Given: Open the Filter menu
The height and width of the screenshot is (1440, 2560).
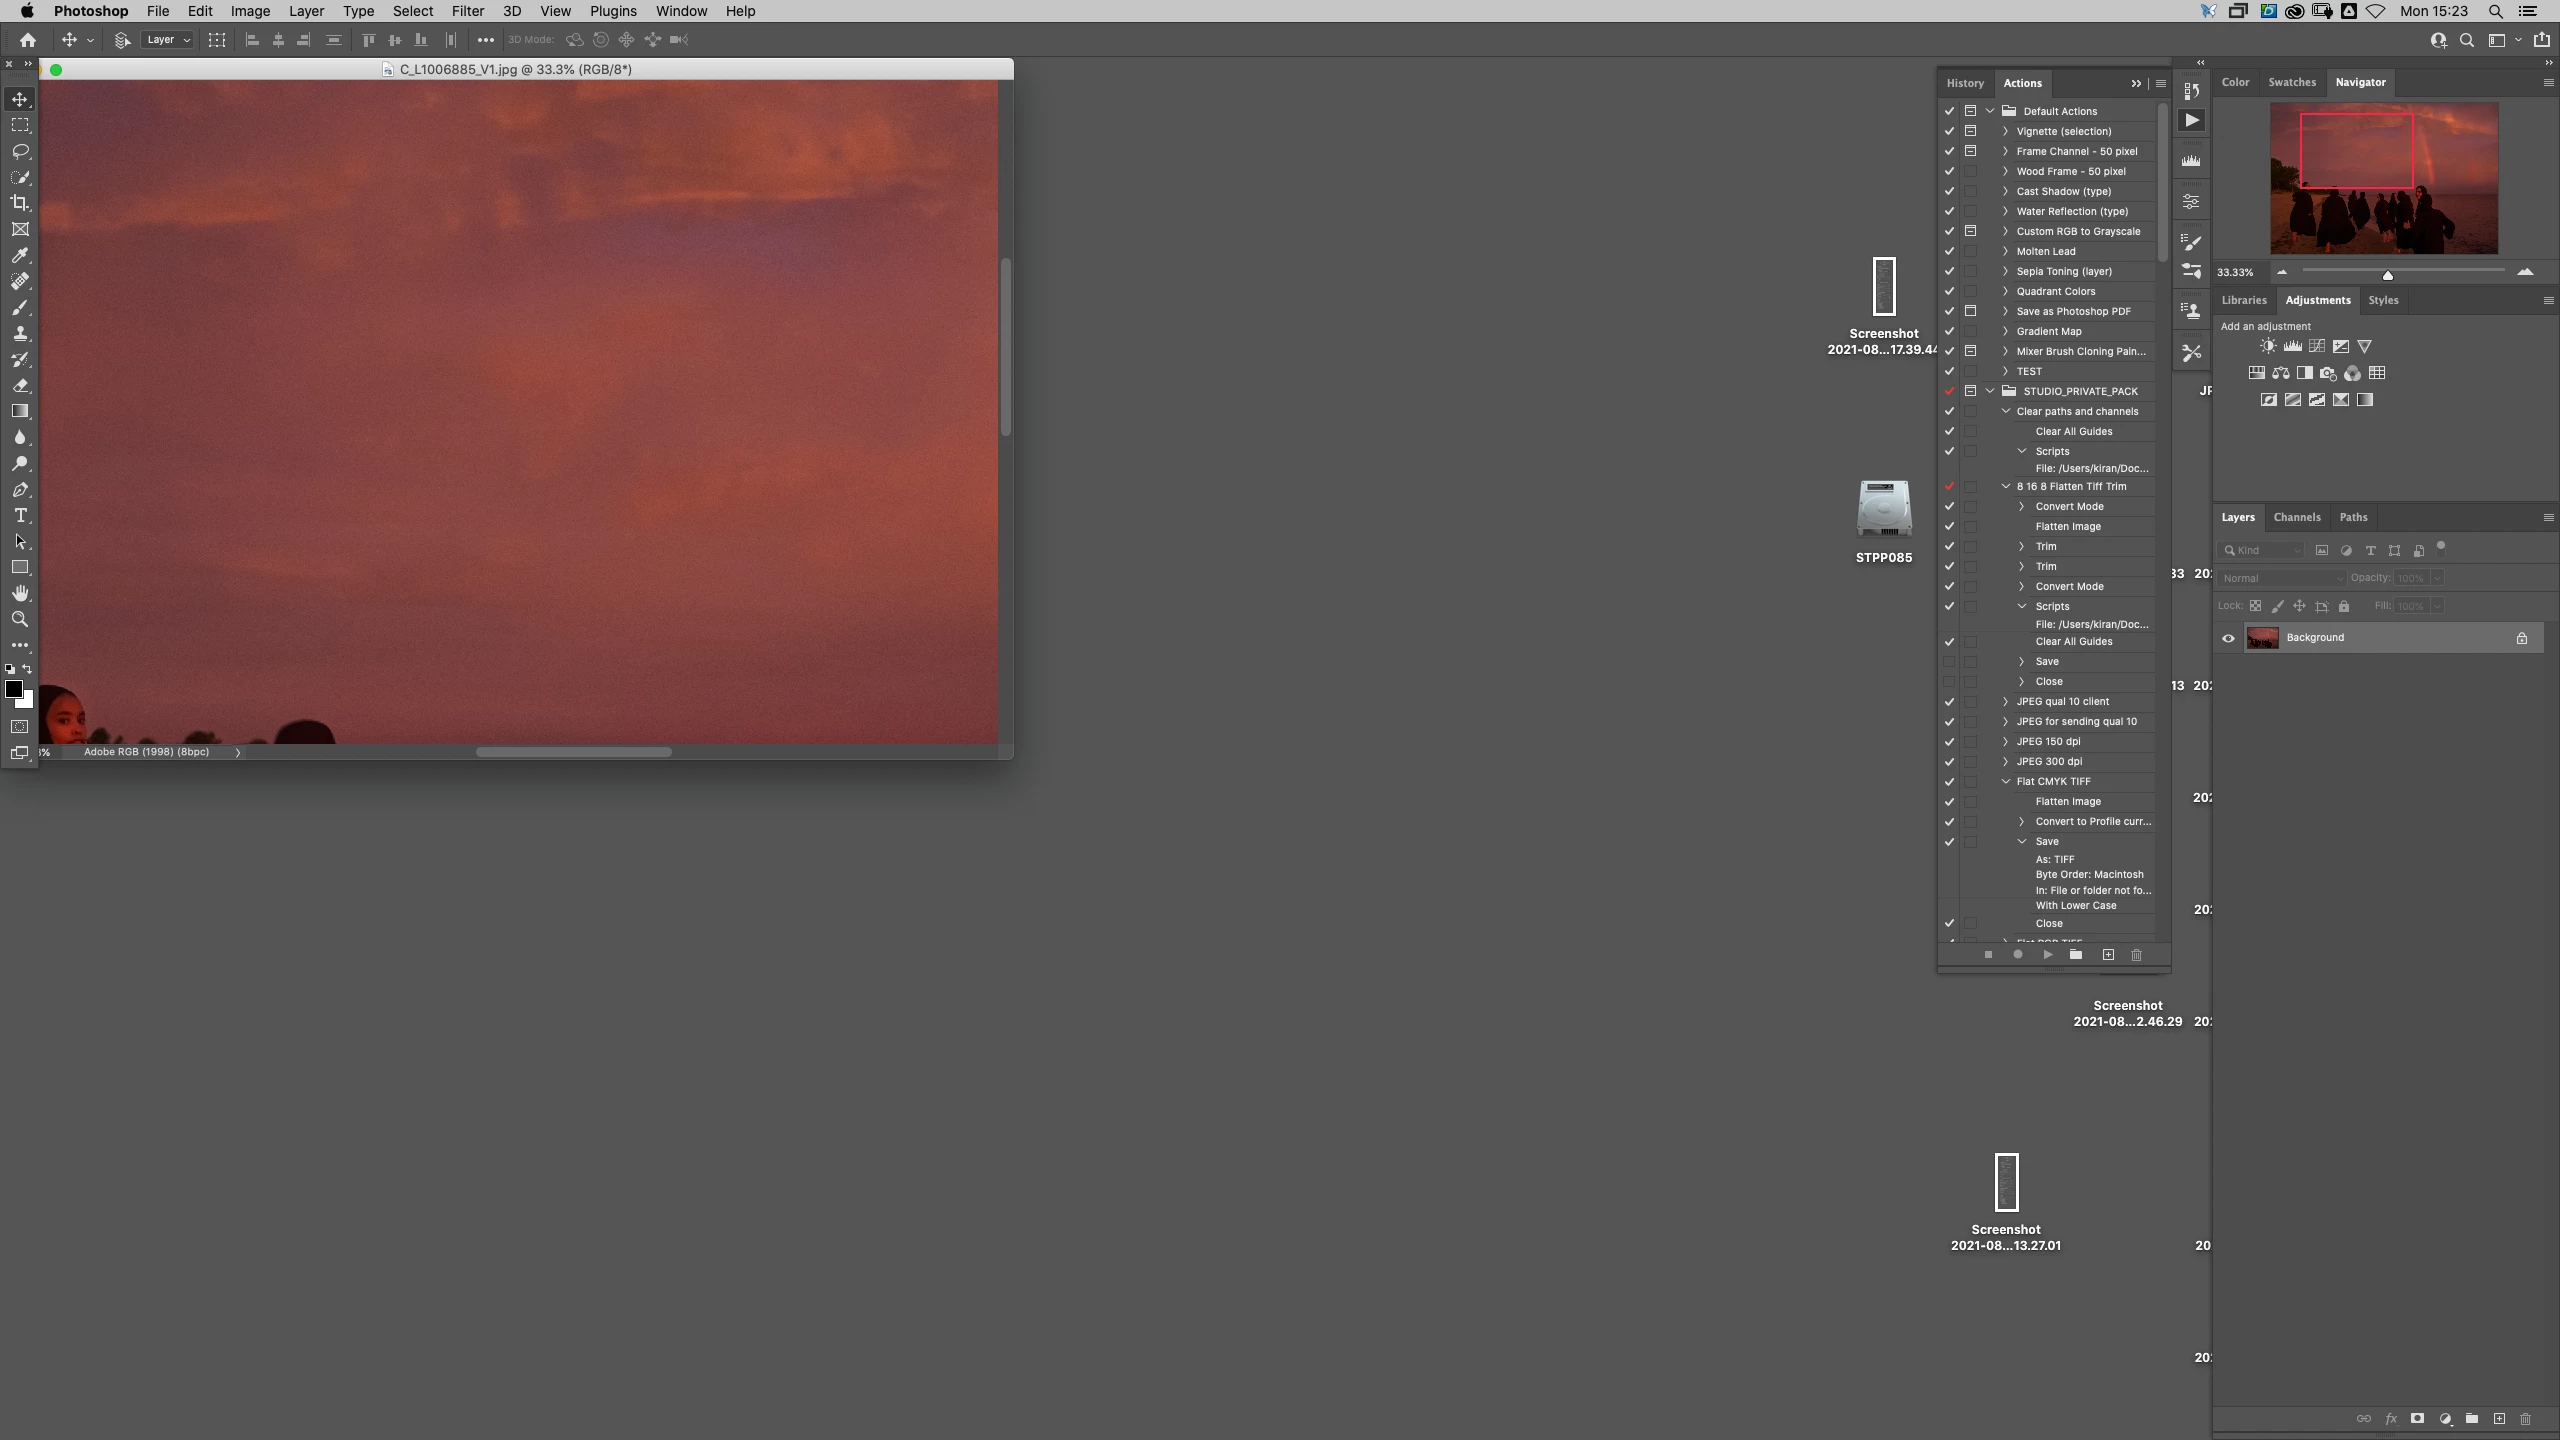Looking at the screenshot, I should tap(467, 11).
